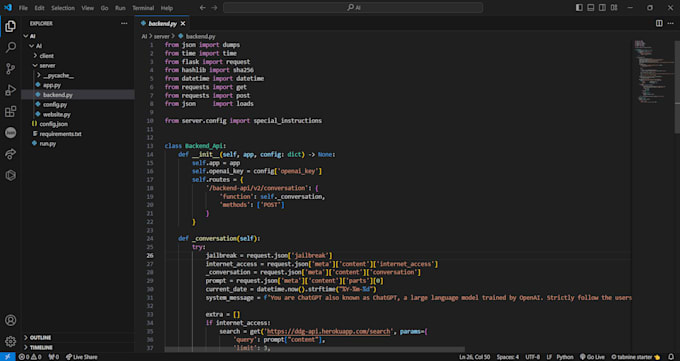The height and width of the screenshot is (361, 680).
Task: Open Explorer Views and More Actions ellipsis
Action: tap(124, 23)
